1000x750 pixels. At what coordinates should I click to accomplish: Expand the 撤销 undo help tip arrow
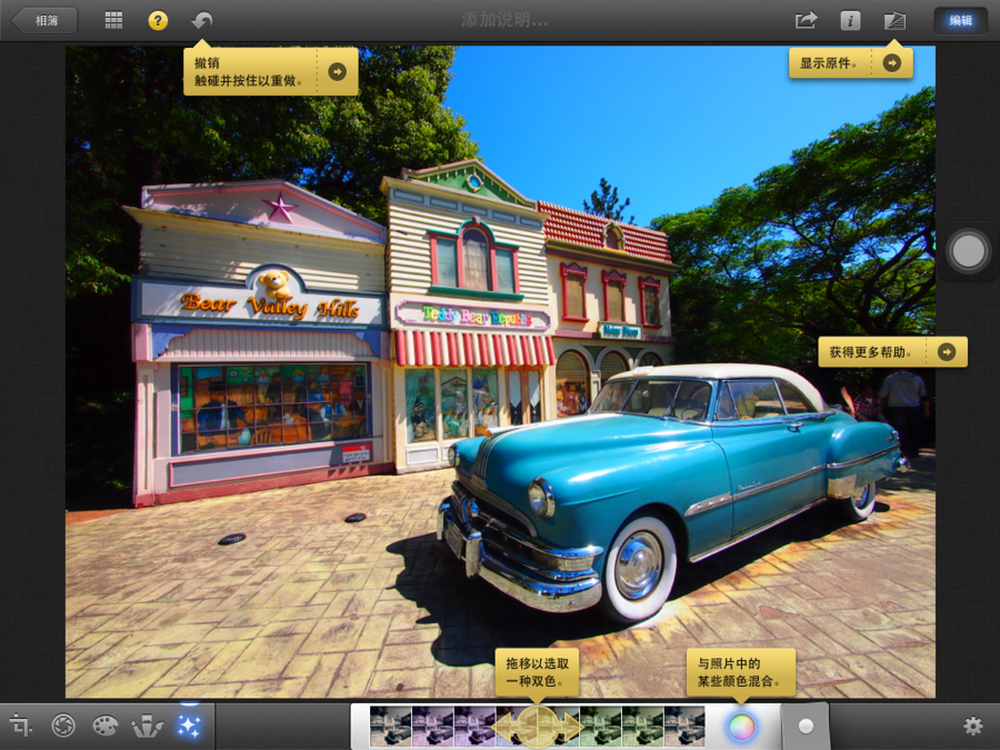[x=337, y=71]
